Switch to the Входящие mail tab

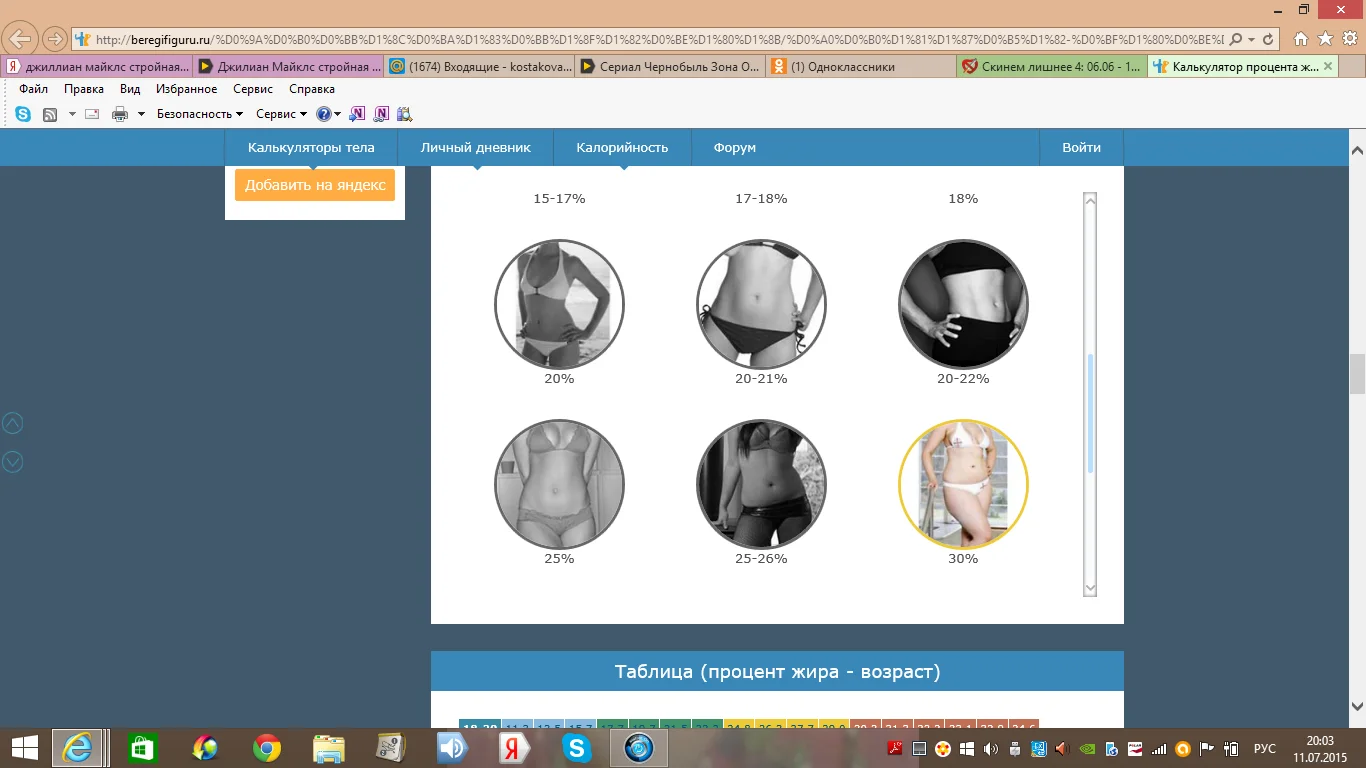pos(478,67)
